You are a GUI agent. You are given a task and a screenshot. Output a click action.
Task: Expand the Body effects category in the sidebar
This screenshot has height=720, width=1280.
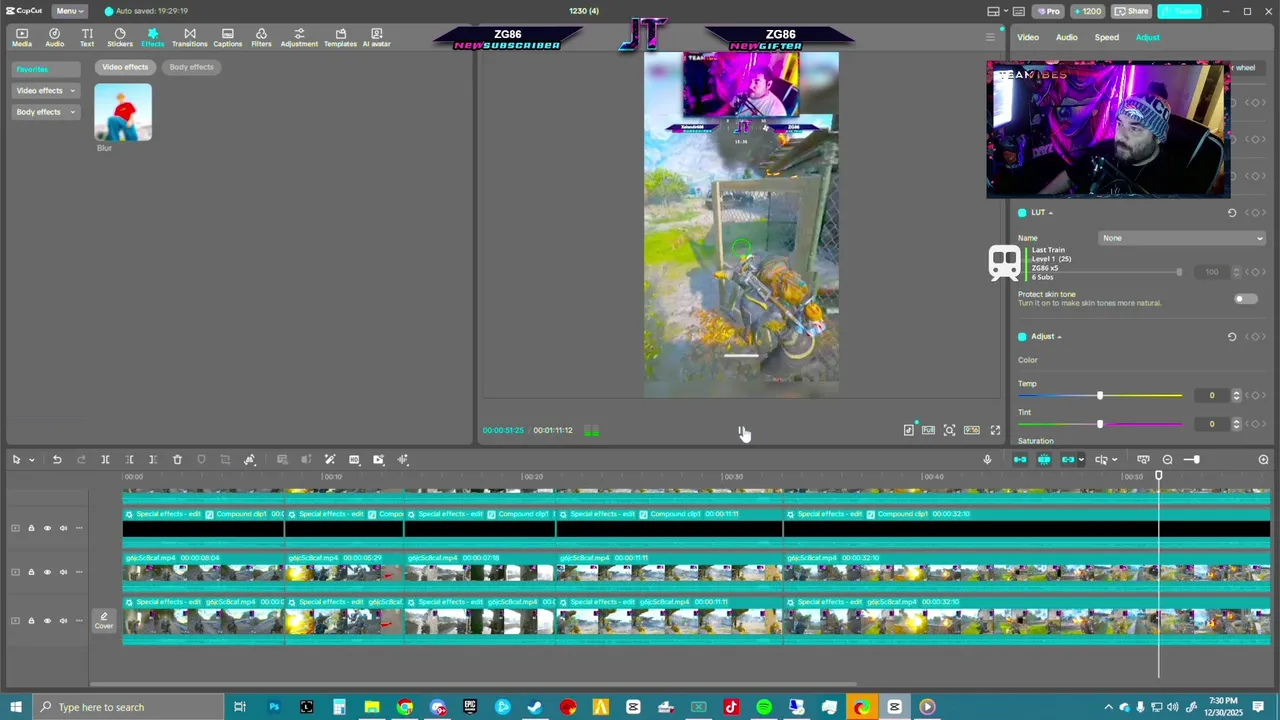click(x=46, y=112)
